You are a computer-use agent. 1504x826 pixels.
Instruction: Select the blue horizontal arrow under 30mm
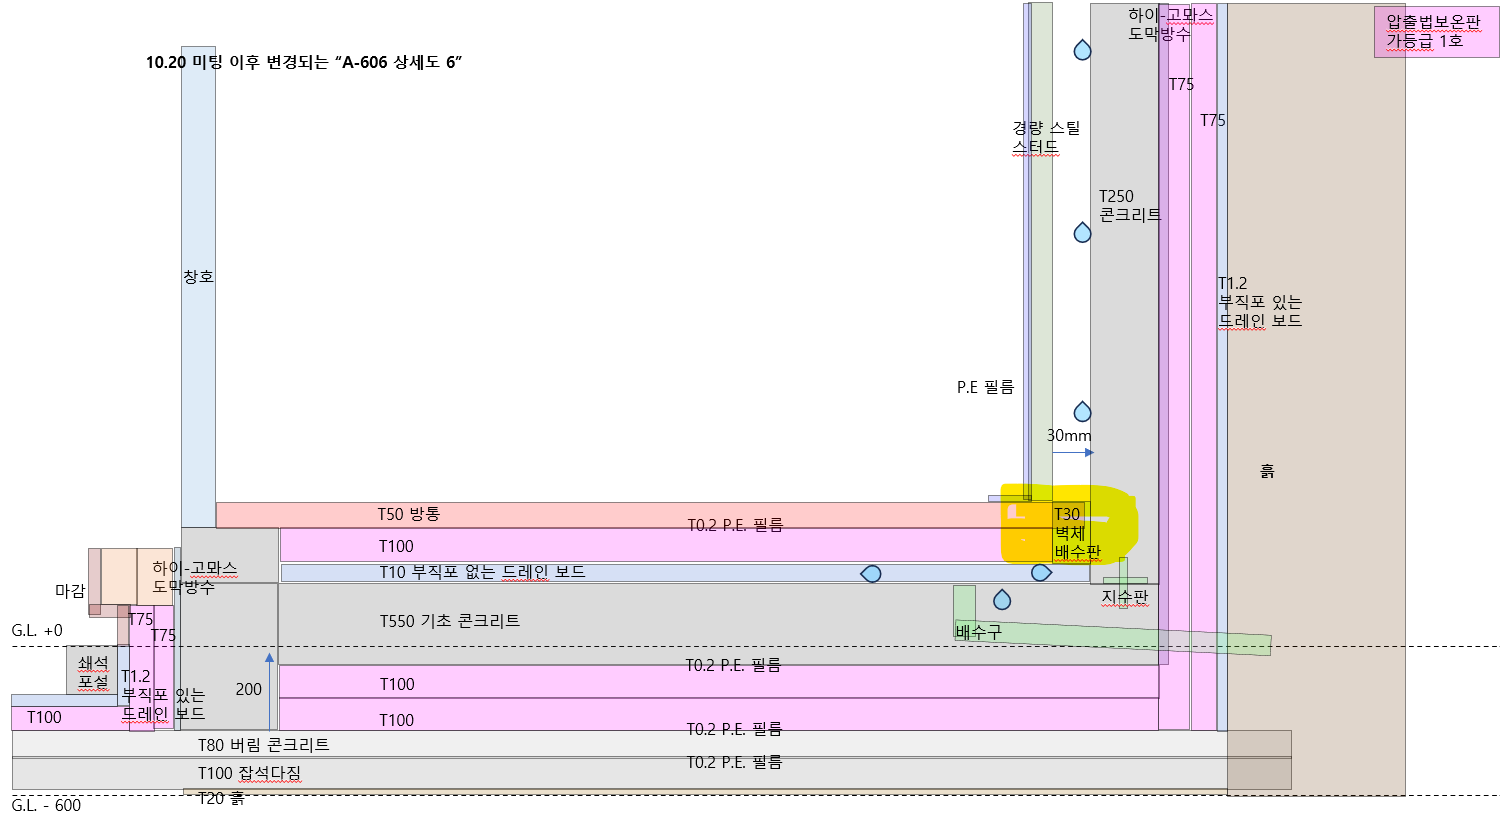point(1073,453)
